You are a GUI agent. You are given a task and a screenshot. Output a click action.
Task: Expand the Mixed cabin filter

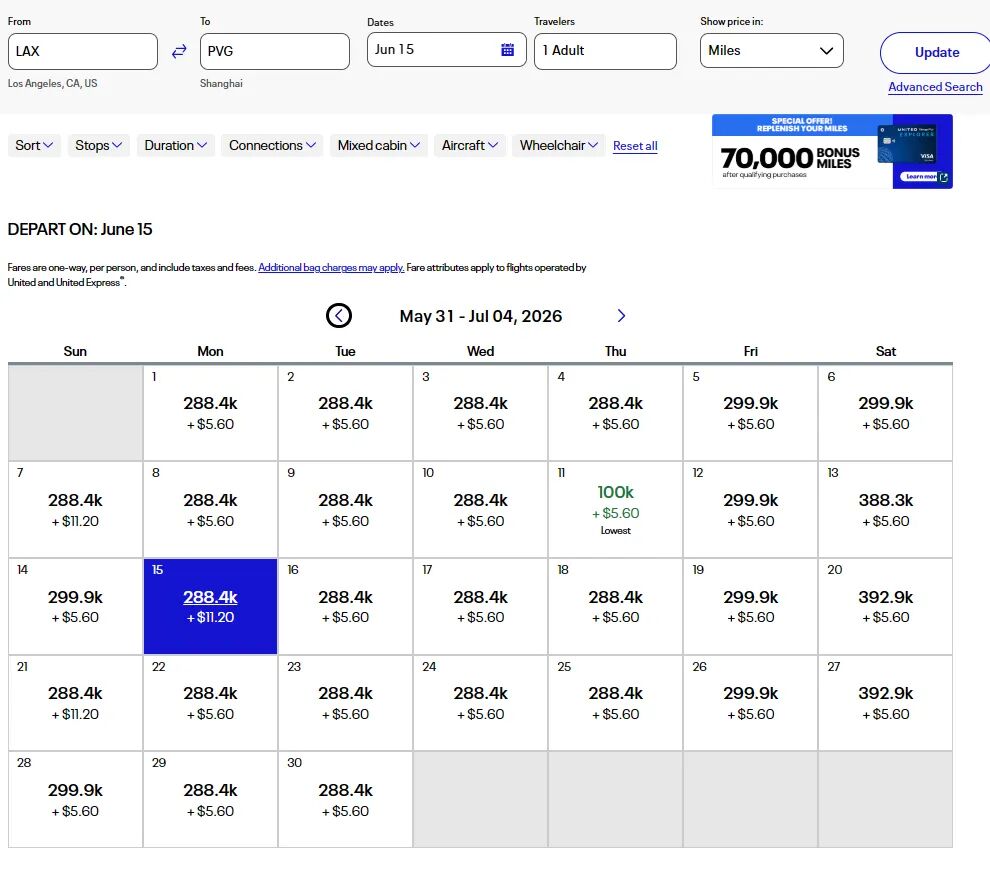click(379, 146)
